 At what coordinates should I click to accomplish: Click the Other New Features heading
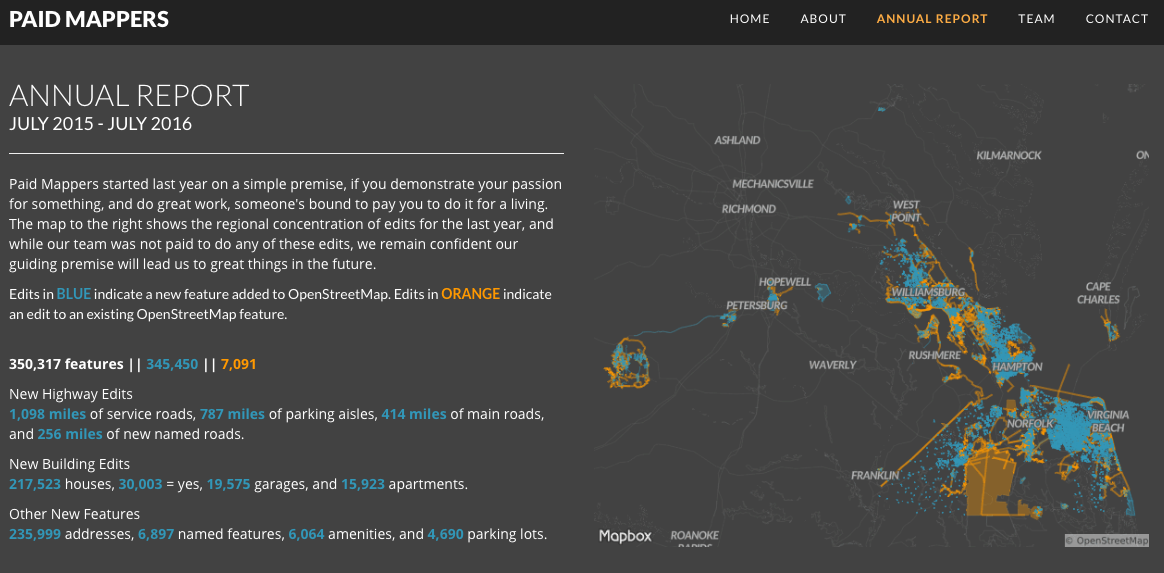click(74, 514)
